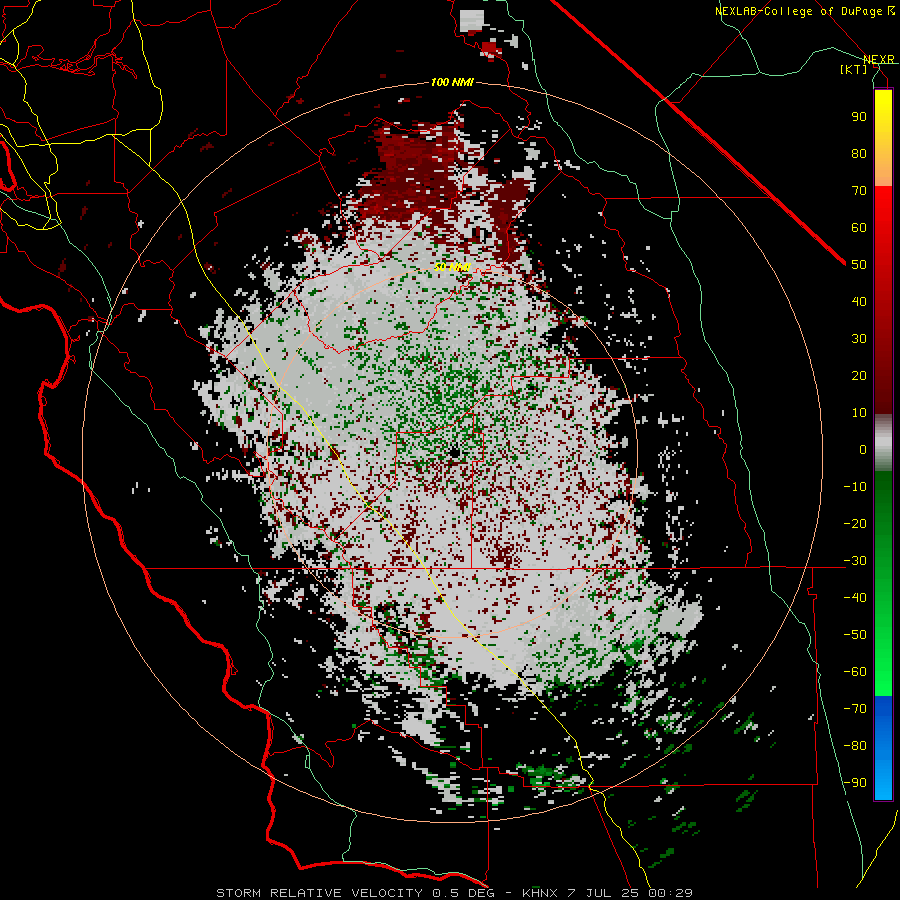Screen dimensions: 900x900
Task: Click the 70 value on the velocity scale
Action: pos(859,191)
